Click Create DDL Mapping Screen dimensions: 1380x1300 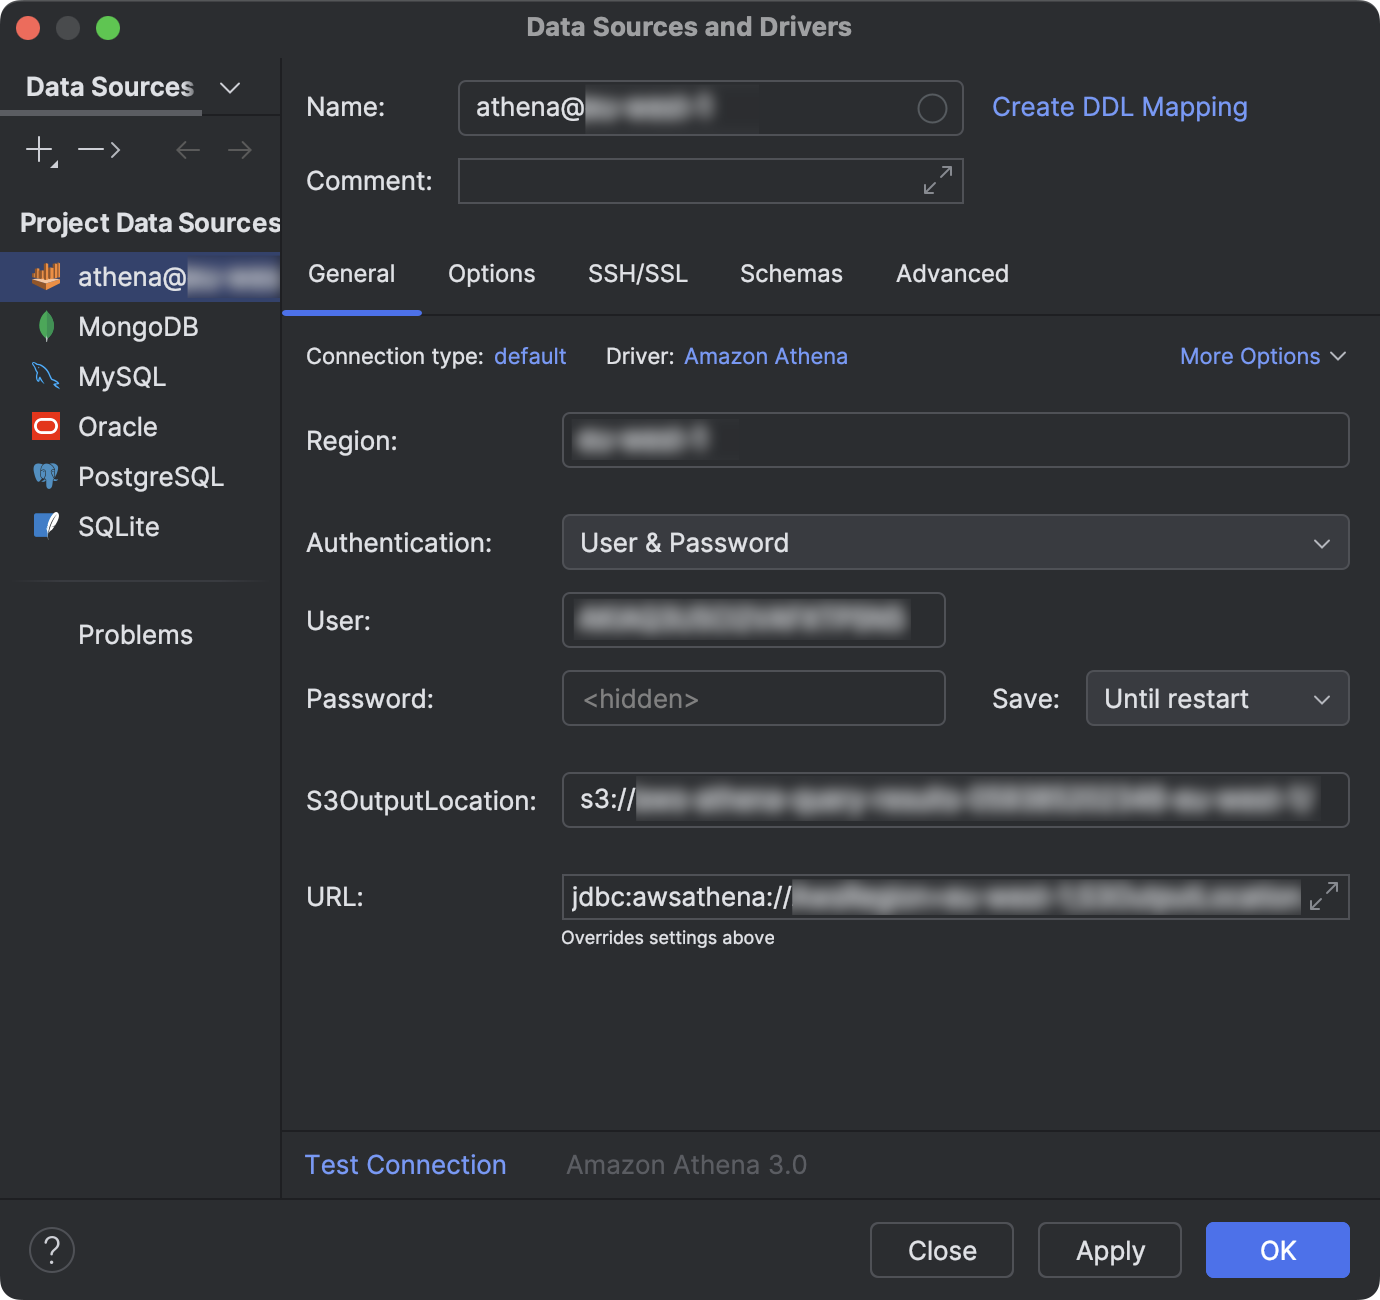click(x=1119, y=107)
